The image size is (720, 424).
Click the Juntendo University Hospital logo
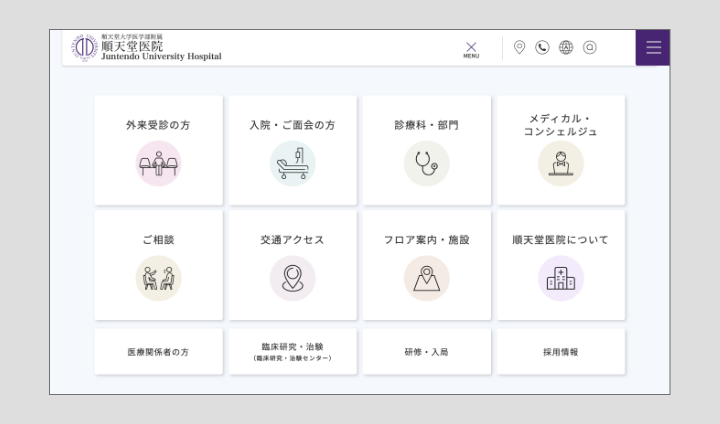pos(146,48)
